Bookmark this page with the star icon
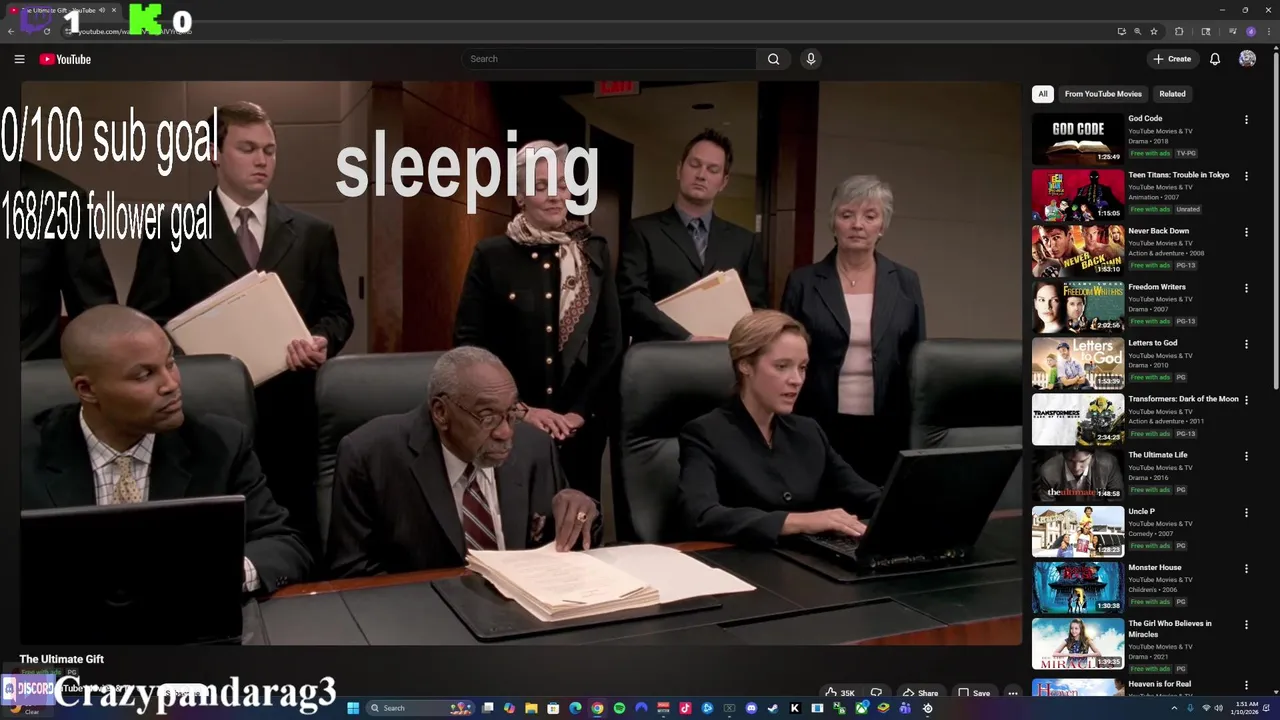This screenshot has height=720, width=1280. (1154, 31)
